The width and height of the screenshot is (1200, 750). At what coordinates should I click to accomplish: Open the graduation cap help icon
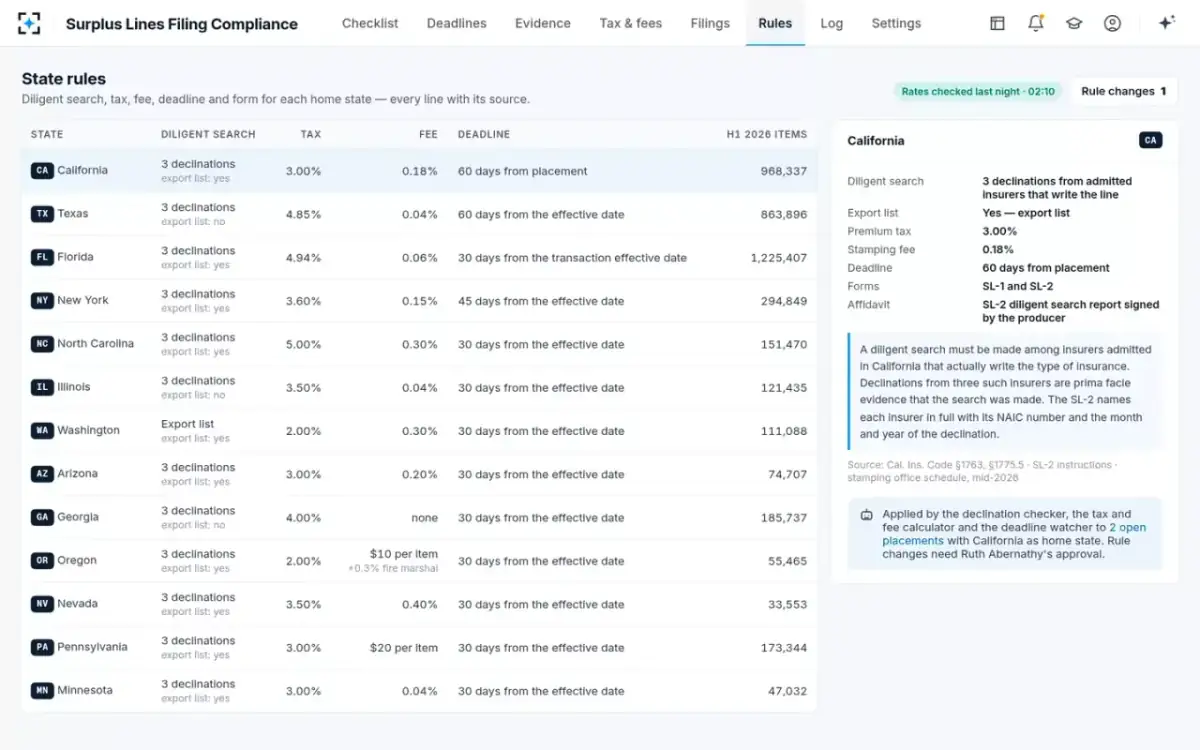(x=1074, y=23)
